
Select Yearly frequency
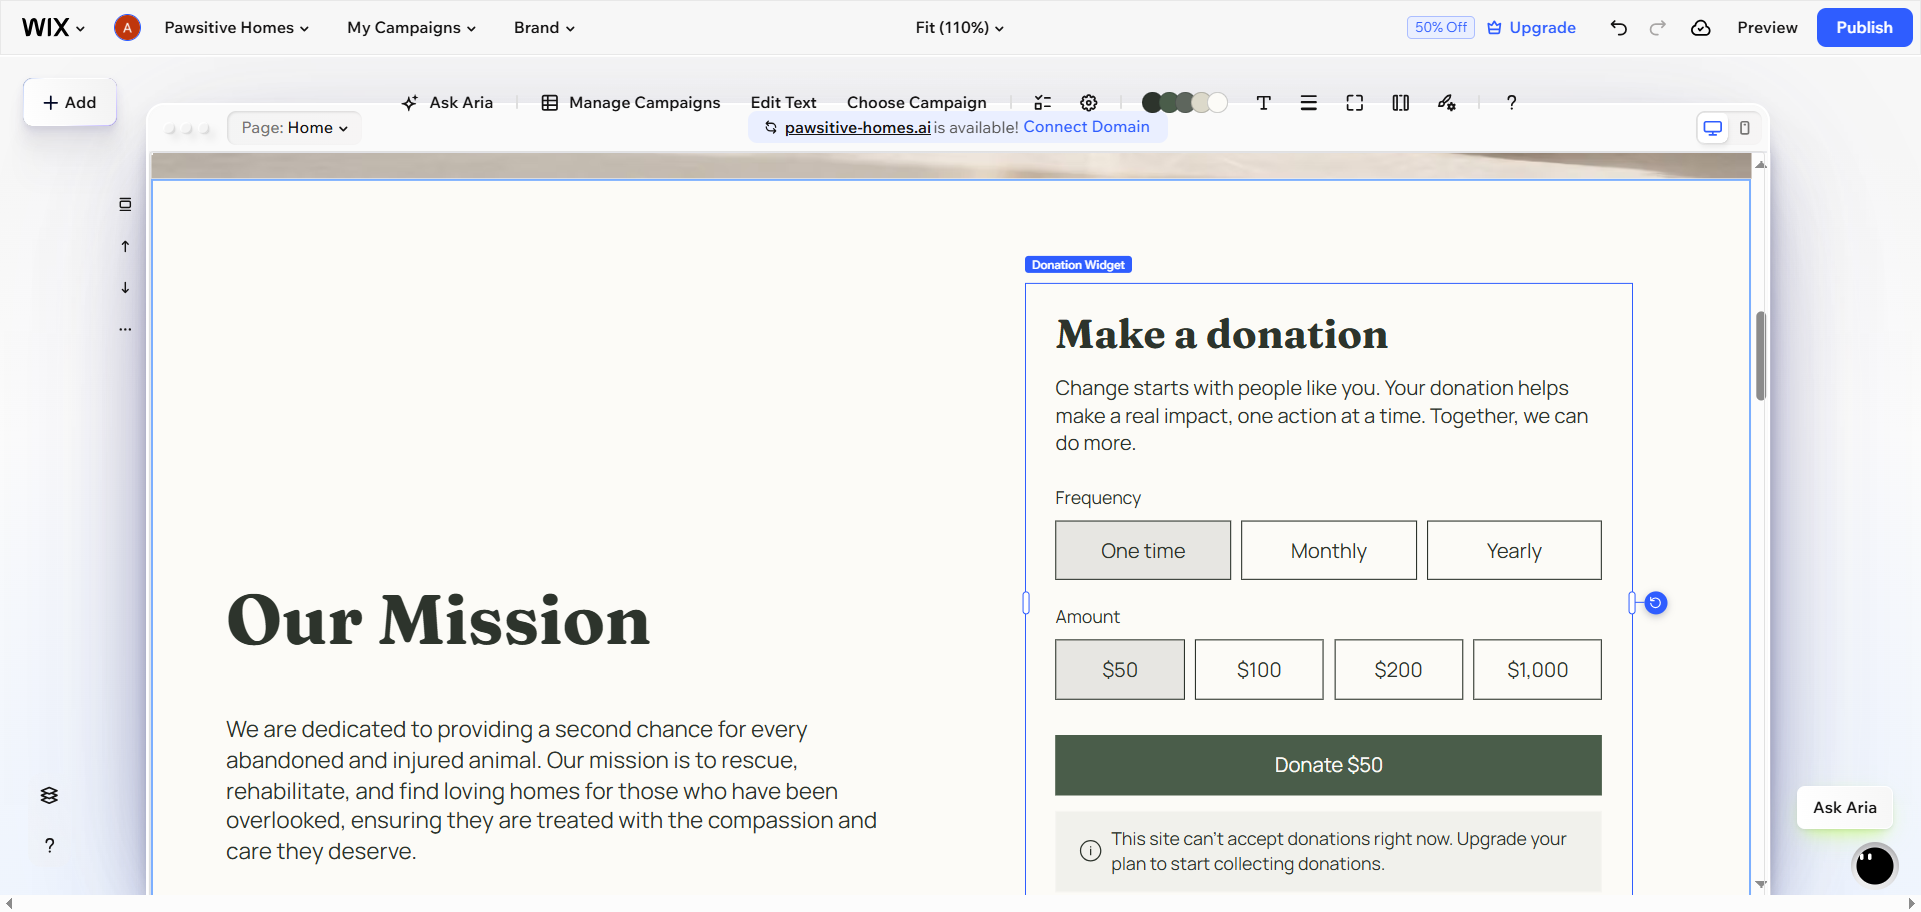coord(1514,550)
